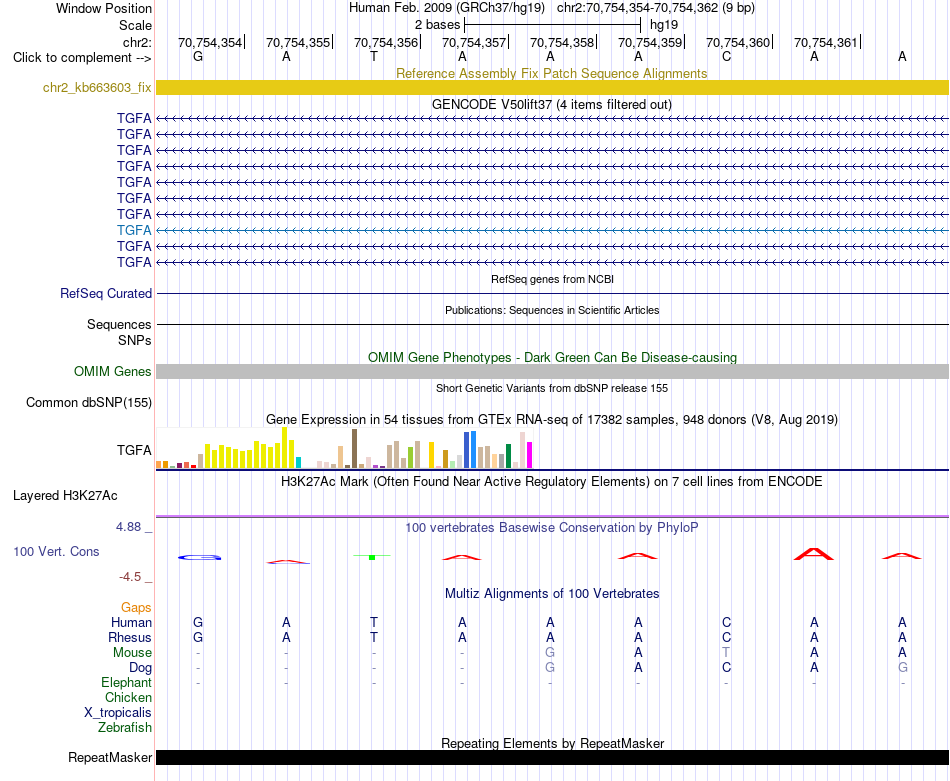This screenshot has height=781, width=950.
Task: Click the green T conservation marker
Action: (x=372, y=556)
